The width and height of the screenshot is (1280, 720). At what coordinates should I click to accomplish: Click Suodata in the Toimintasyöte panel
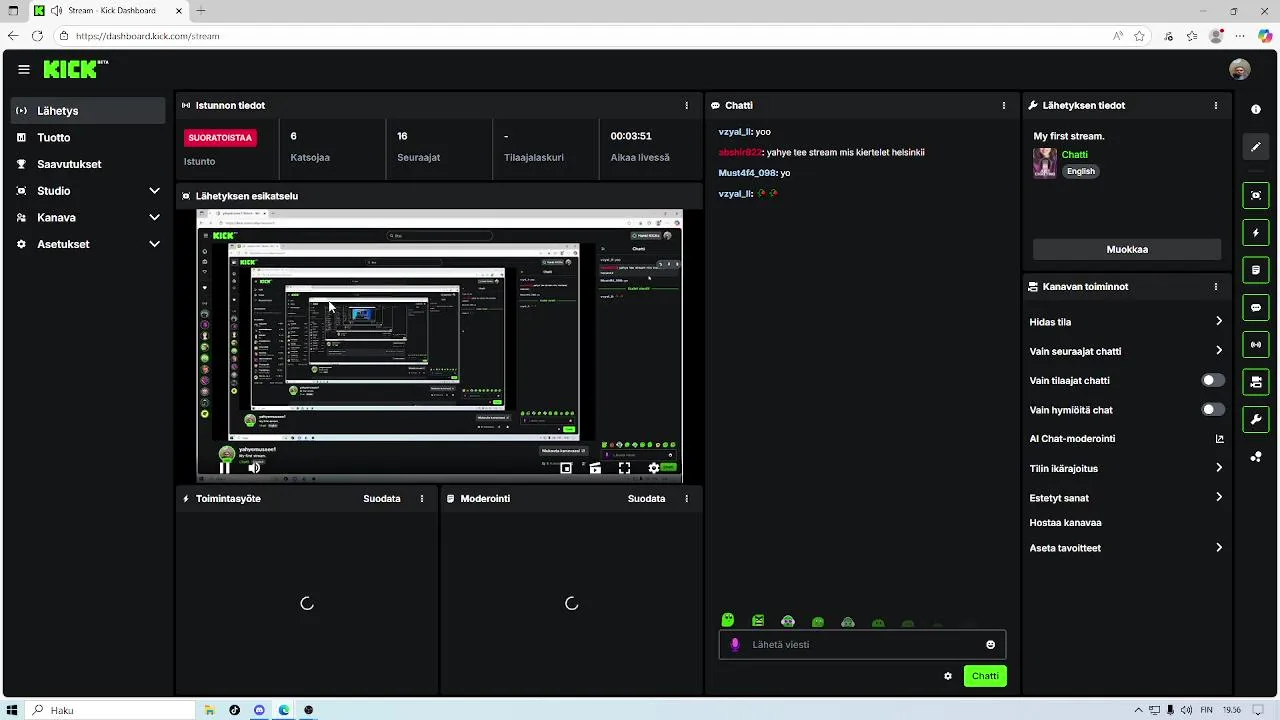coord(382,498)
